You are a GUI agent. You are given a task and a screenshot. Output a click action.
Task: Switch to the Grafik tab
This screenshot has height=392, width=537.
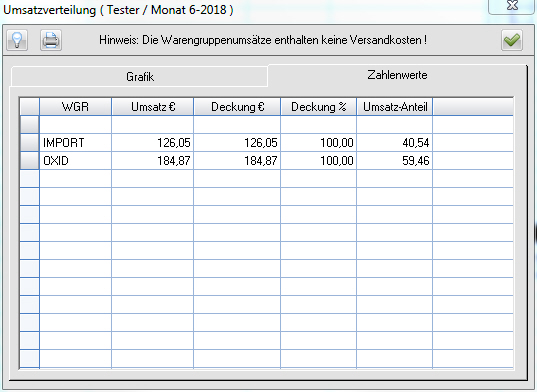coord(140,77)
